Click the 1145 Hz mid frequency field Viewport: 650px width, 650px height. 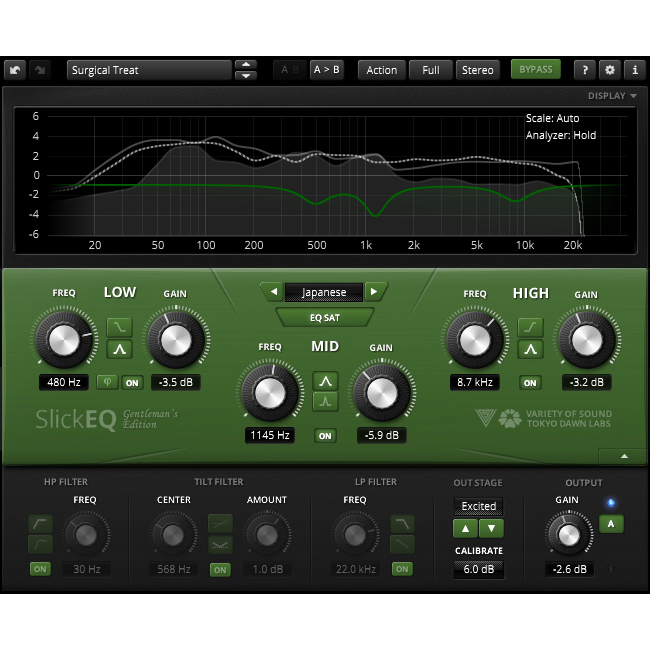pyautogui.click(x=270, y=435)
